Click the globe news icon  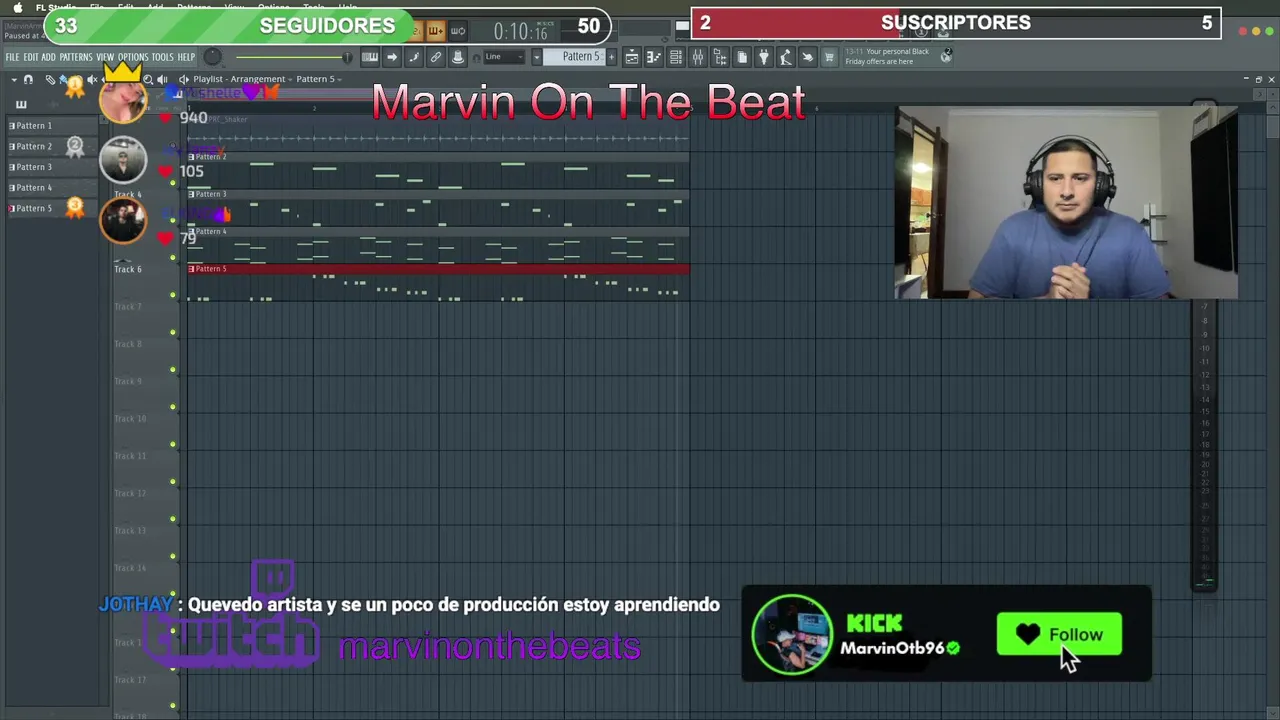[x=946, y=56]
